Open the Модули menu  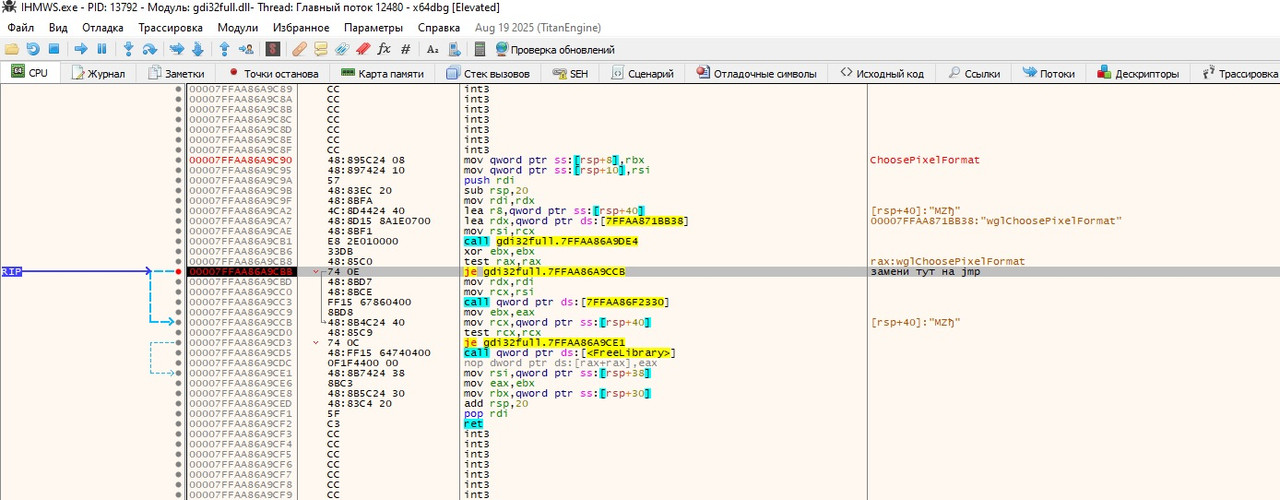click(237, 28)
